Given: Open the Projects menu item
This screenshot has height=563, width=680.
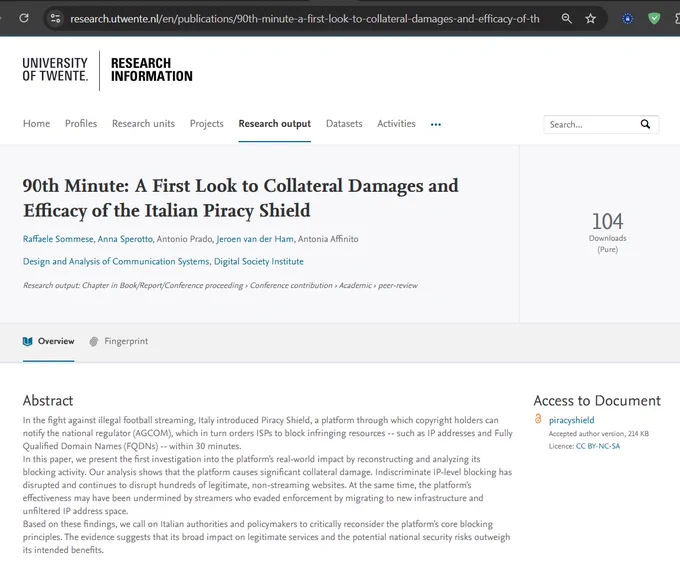Looking at the screenshot, I should [x=207, y=124].
